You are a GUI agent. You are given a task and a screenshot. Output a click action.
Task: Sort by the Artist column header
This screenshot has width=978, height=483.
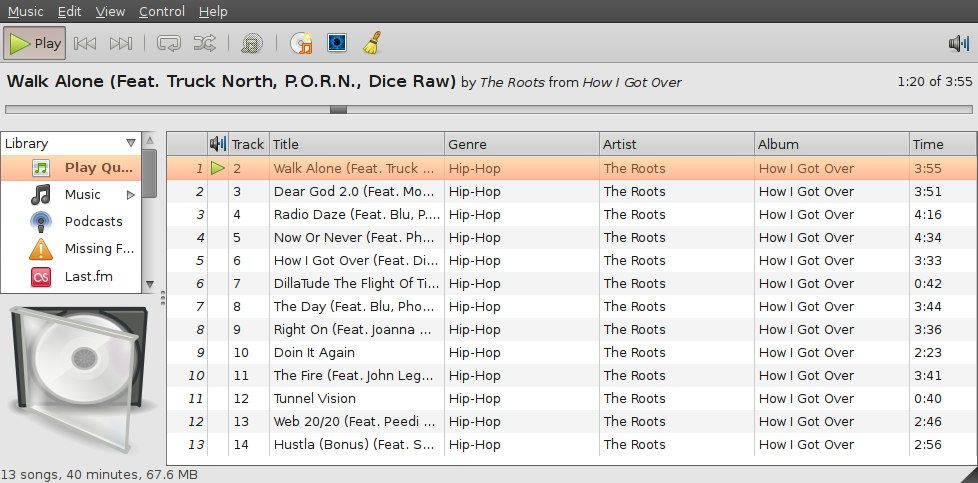[677, 144]
